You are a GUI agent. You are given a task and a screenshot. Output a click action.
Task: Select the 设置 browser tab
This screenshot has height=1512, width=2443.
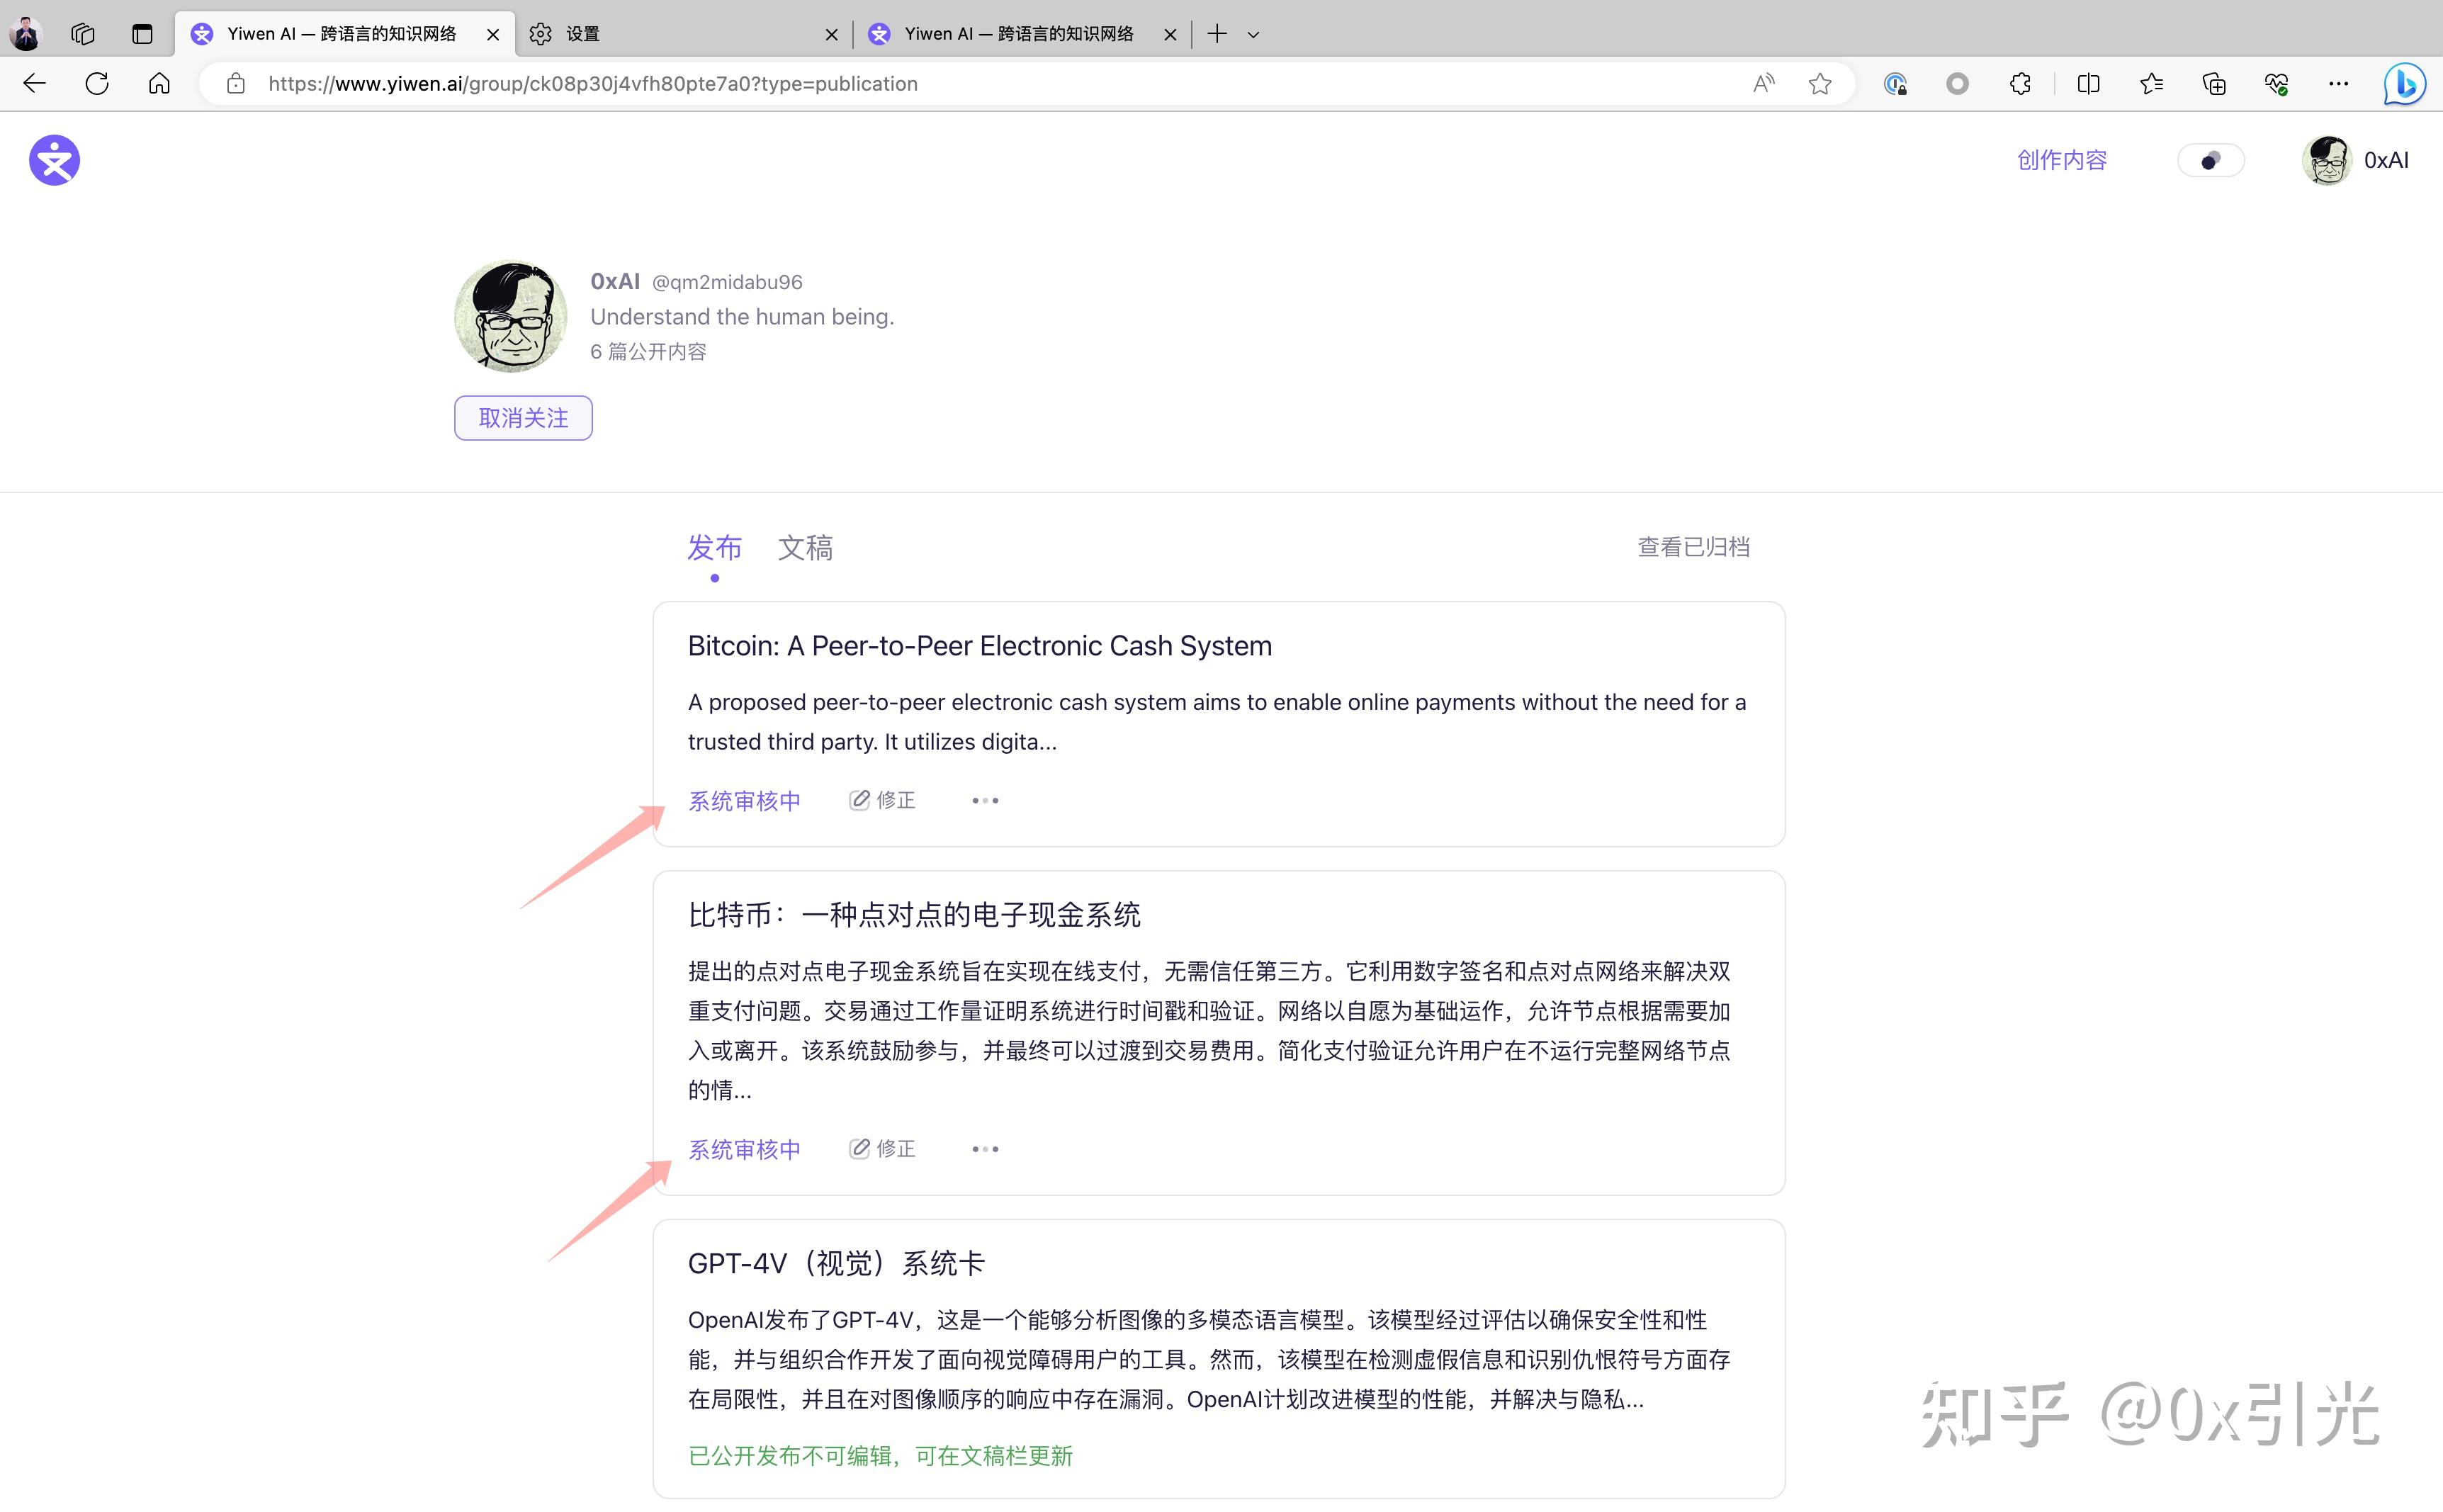(685, 34)
